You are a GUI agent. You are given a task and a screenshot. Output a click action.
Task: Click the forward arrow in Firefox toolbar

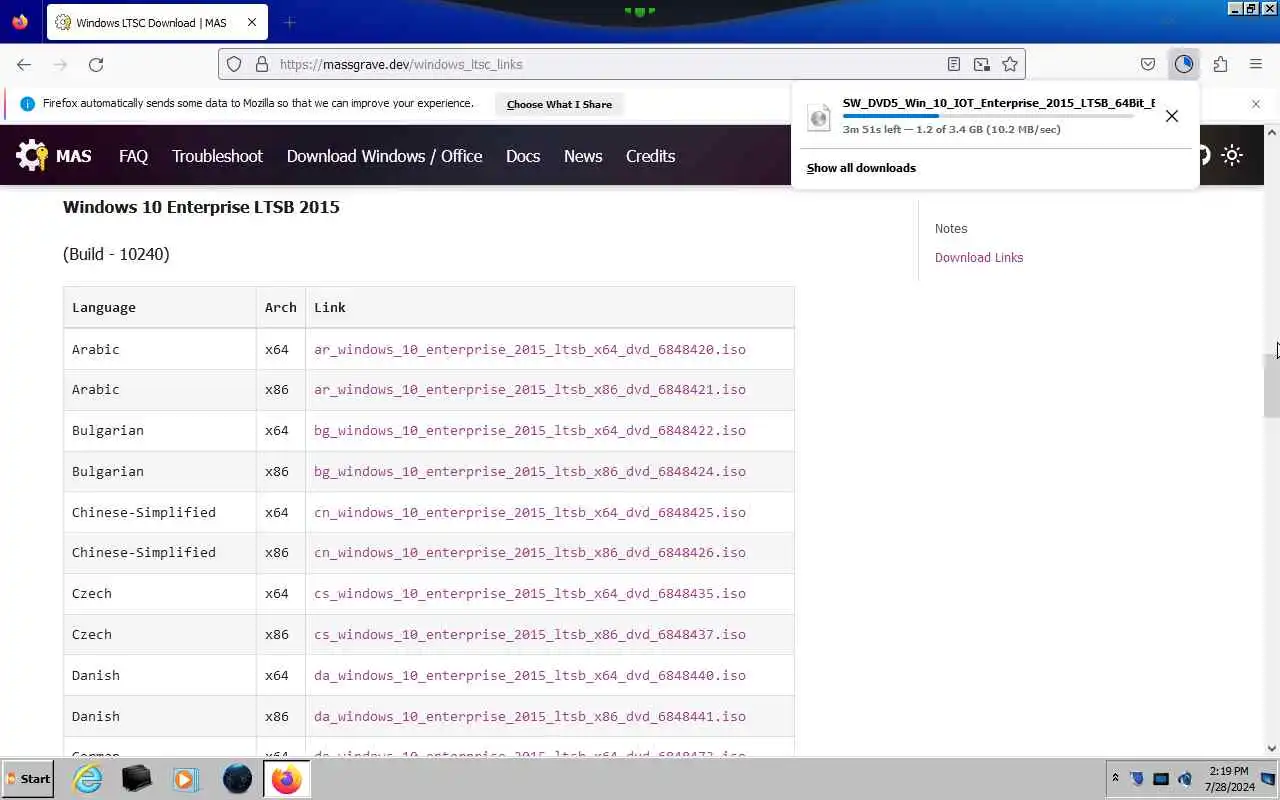click(x=60, y=64)
